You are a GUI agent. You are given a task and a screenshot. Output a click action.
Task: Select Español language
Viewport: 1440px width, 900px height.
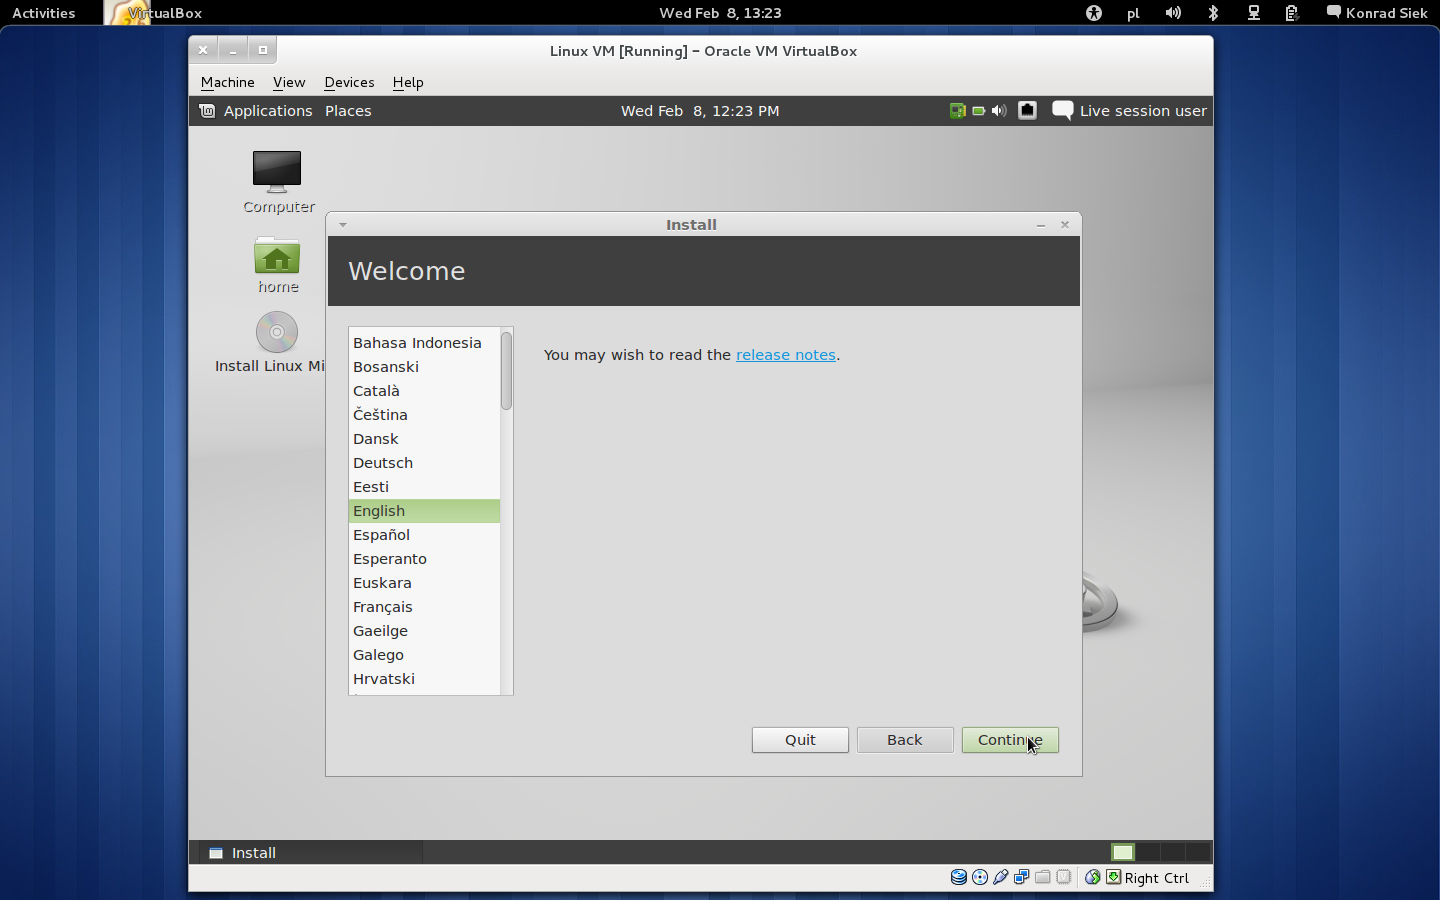coord(424,535)
